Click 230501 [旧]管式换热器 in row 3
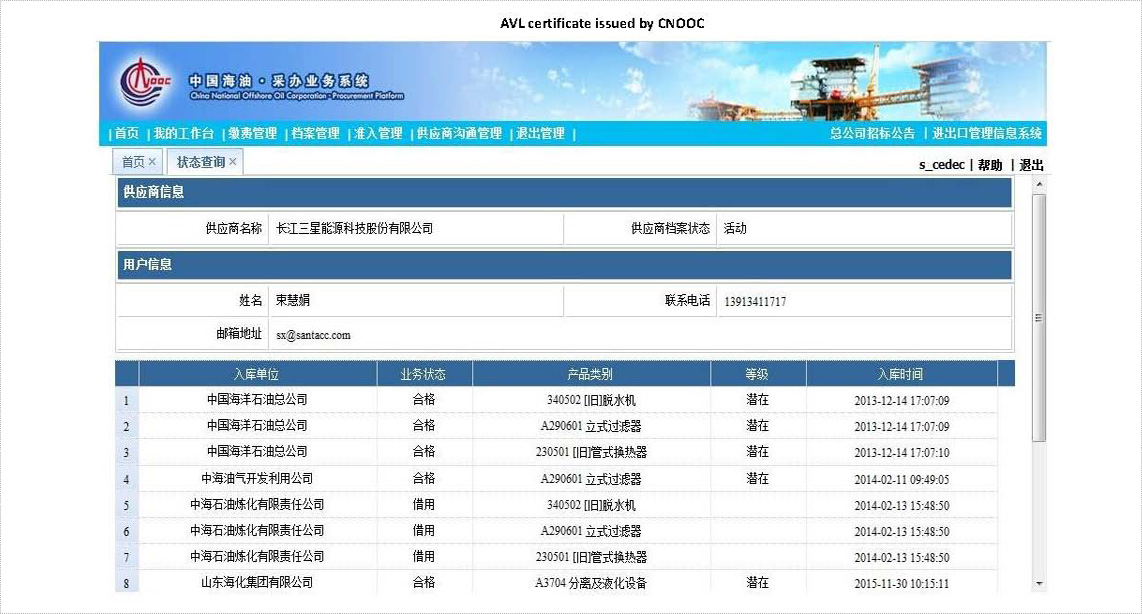 591,452
